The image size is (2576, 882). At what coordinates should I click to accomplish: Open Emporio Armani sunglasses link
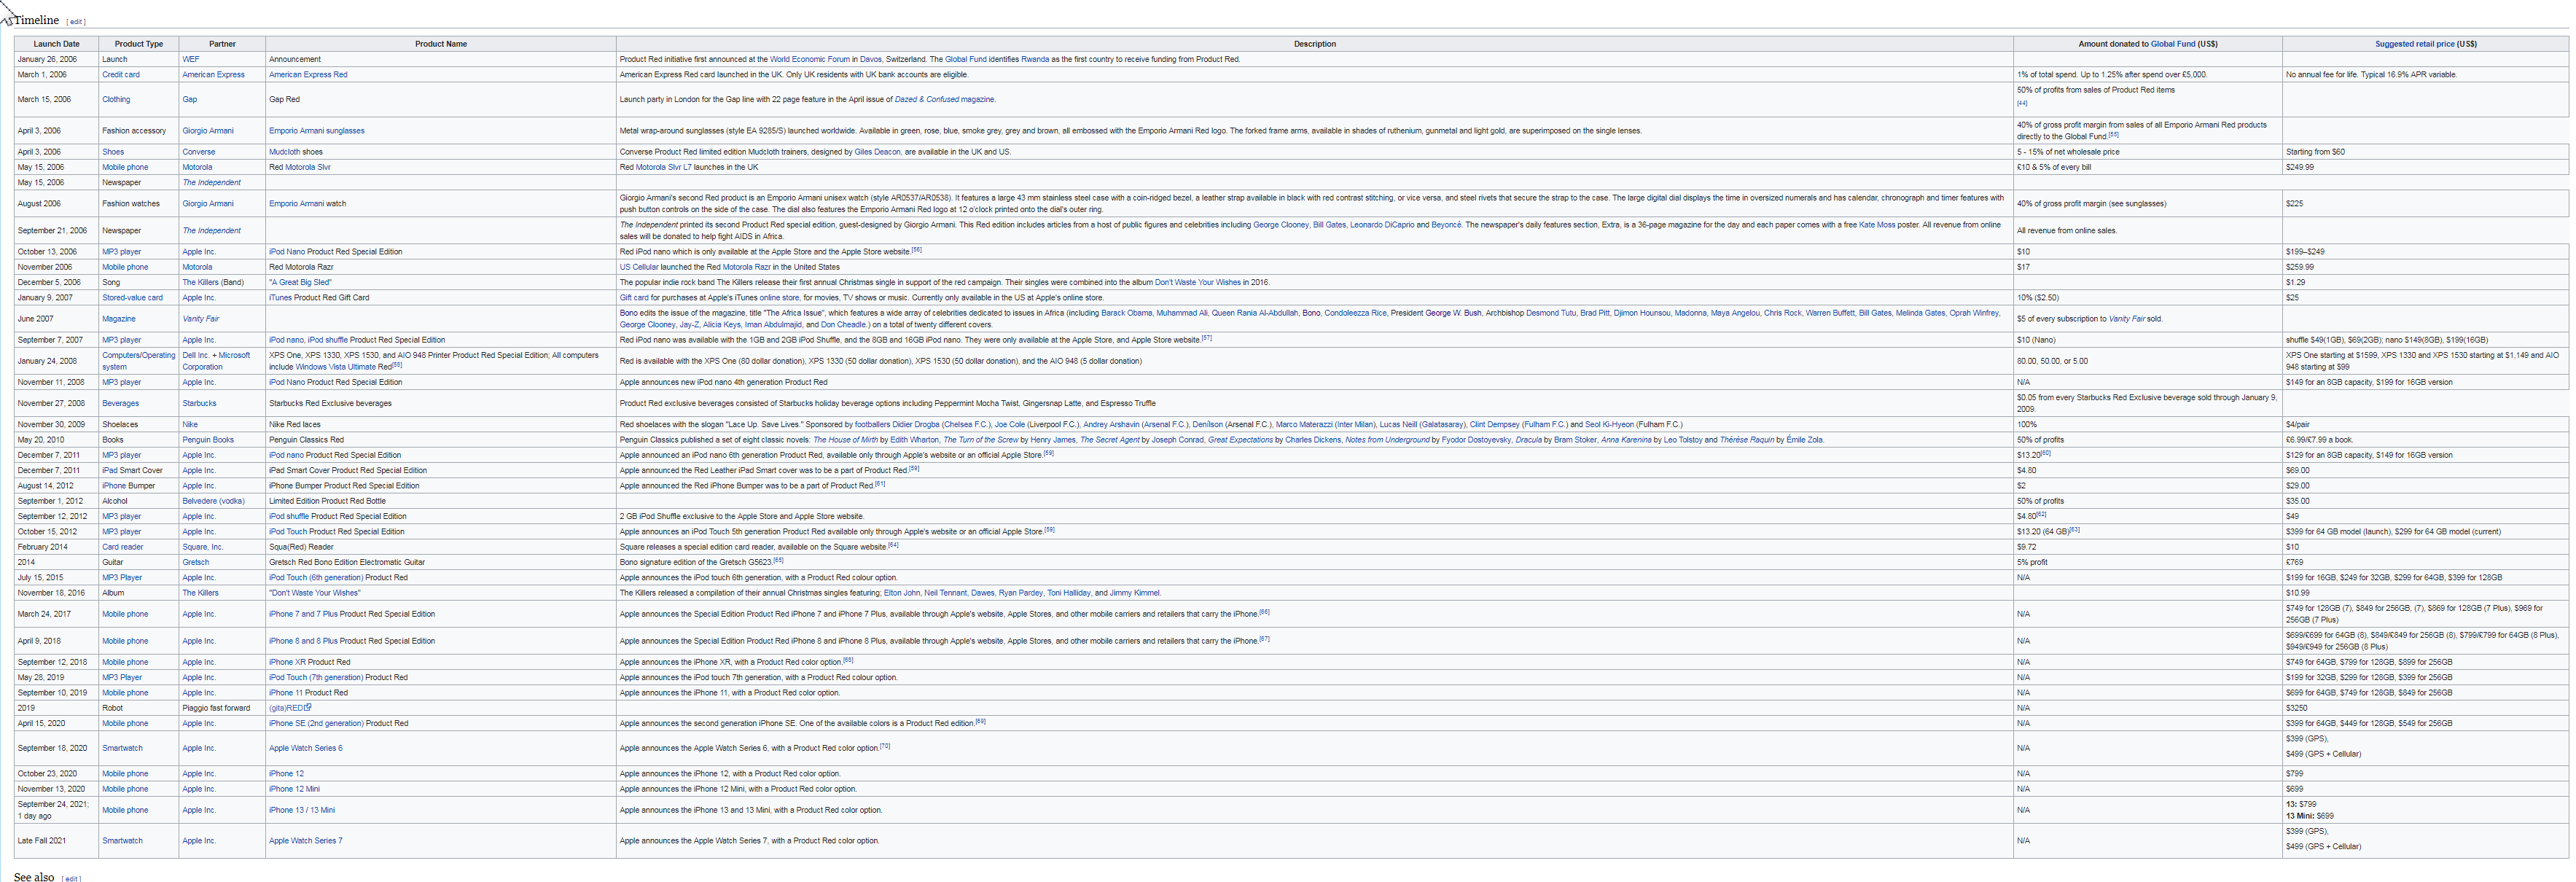coord(316,130)
